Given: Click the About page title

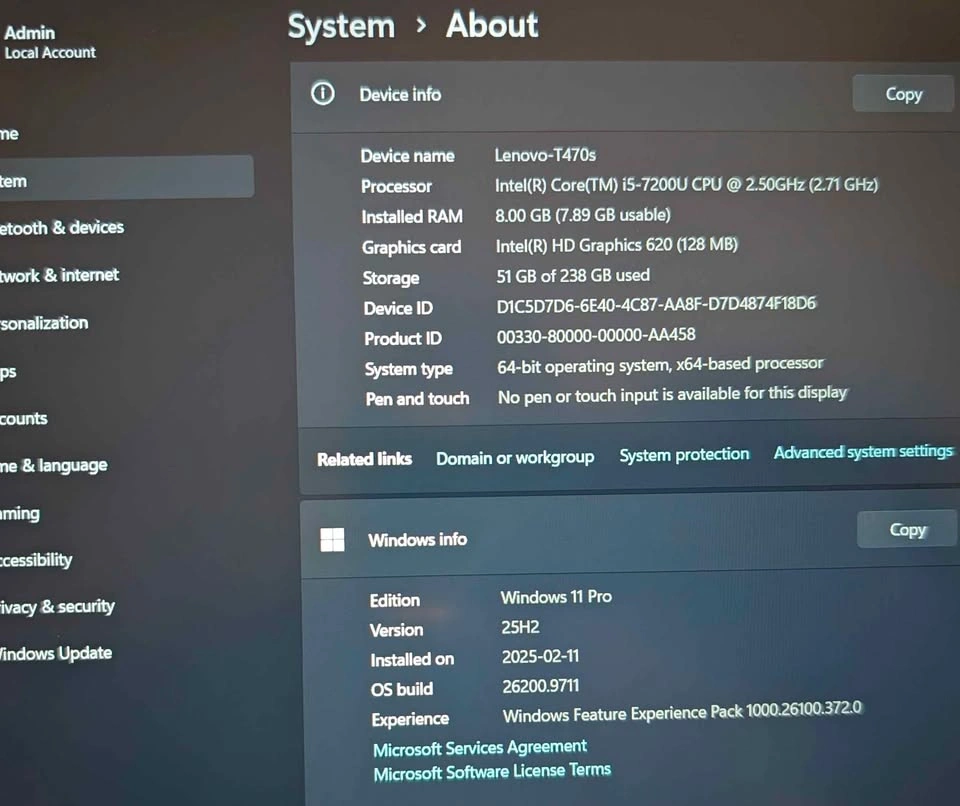Looking at the screenshot, I should (492, 25).
